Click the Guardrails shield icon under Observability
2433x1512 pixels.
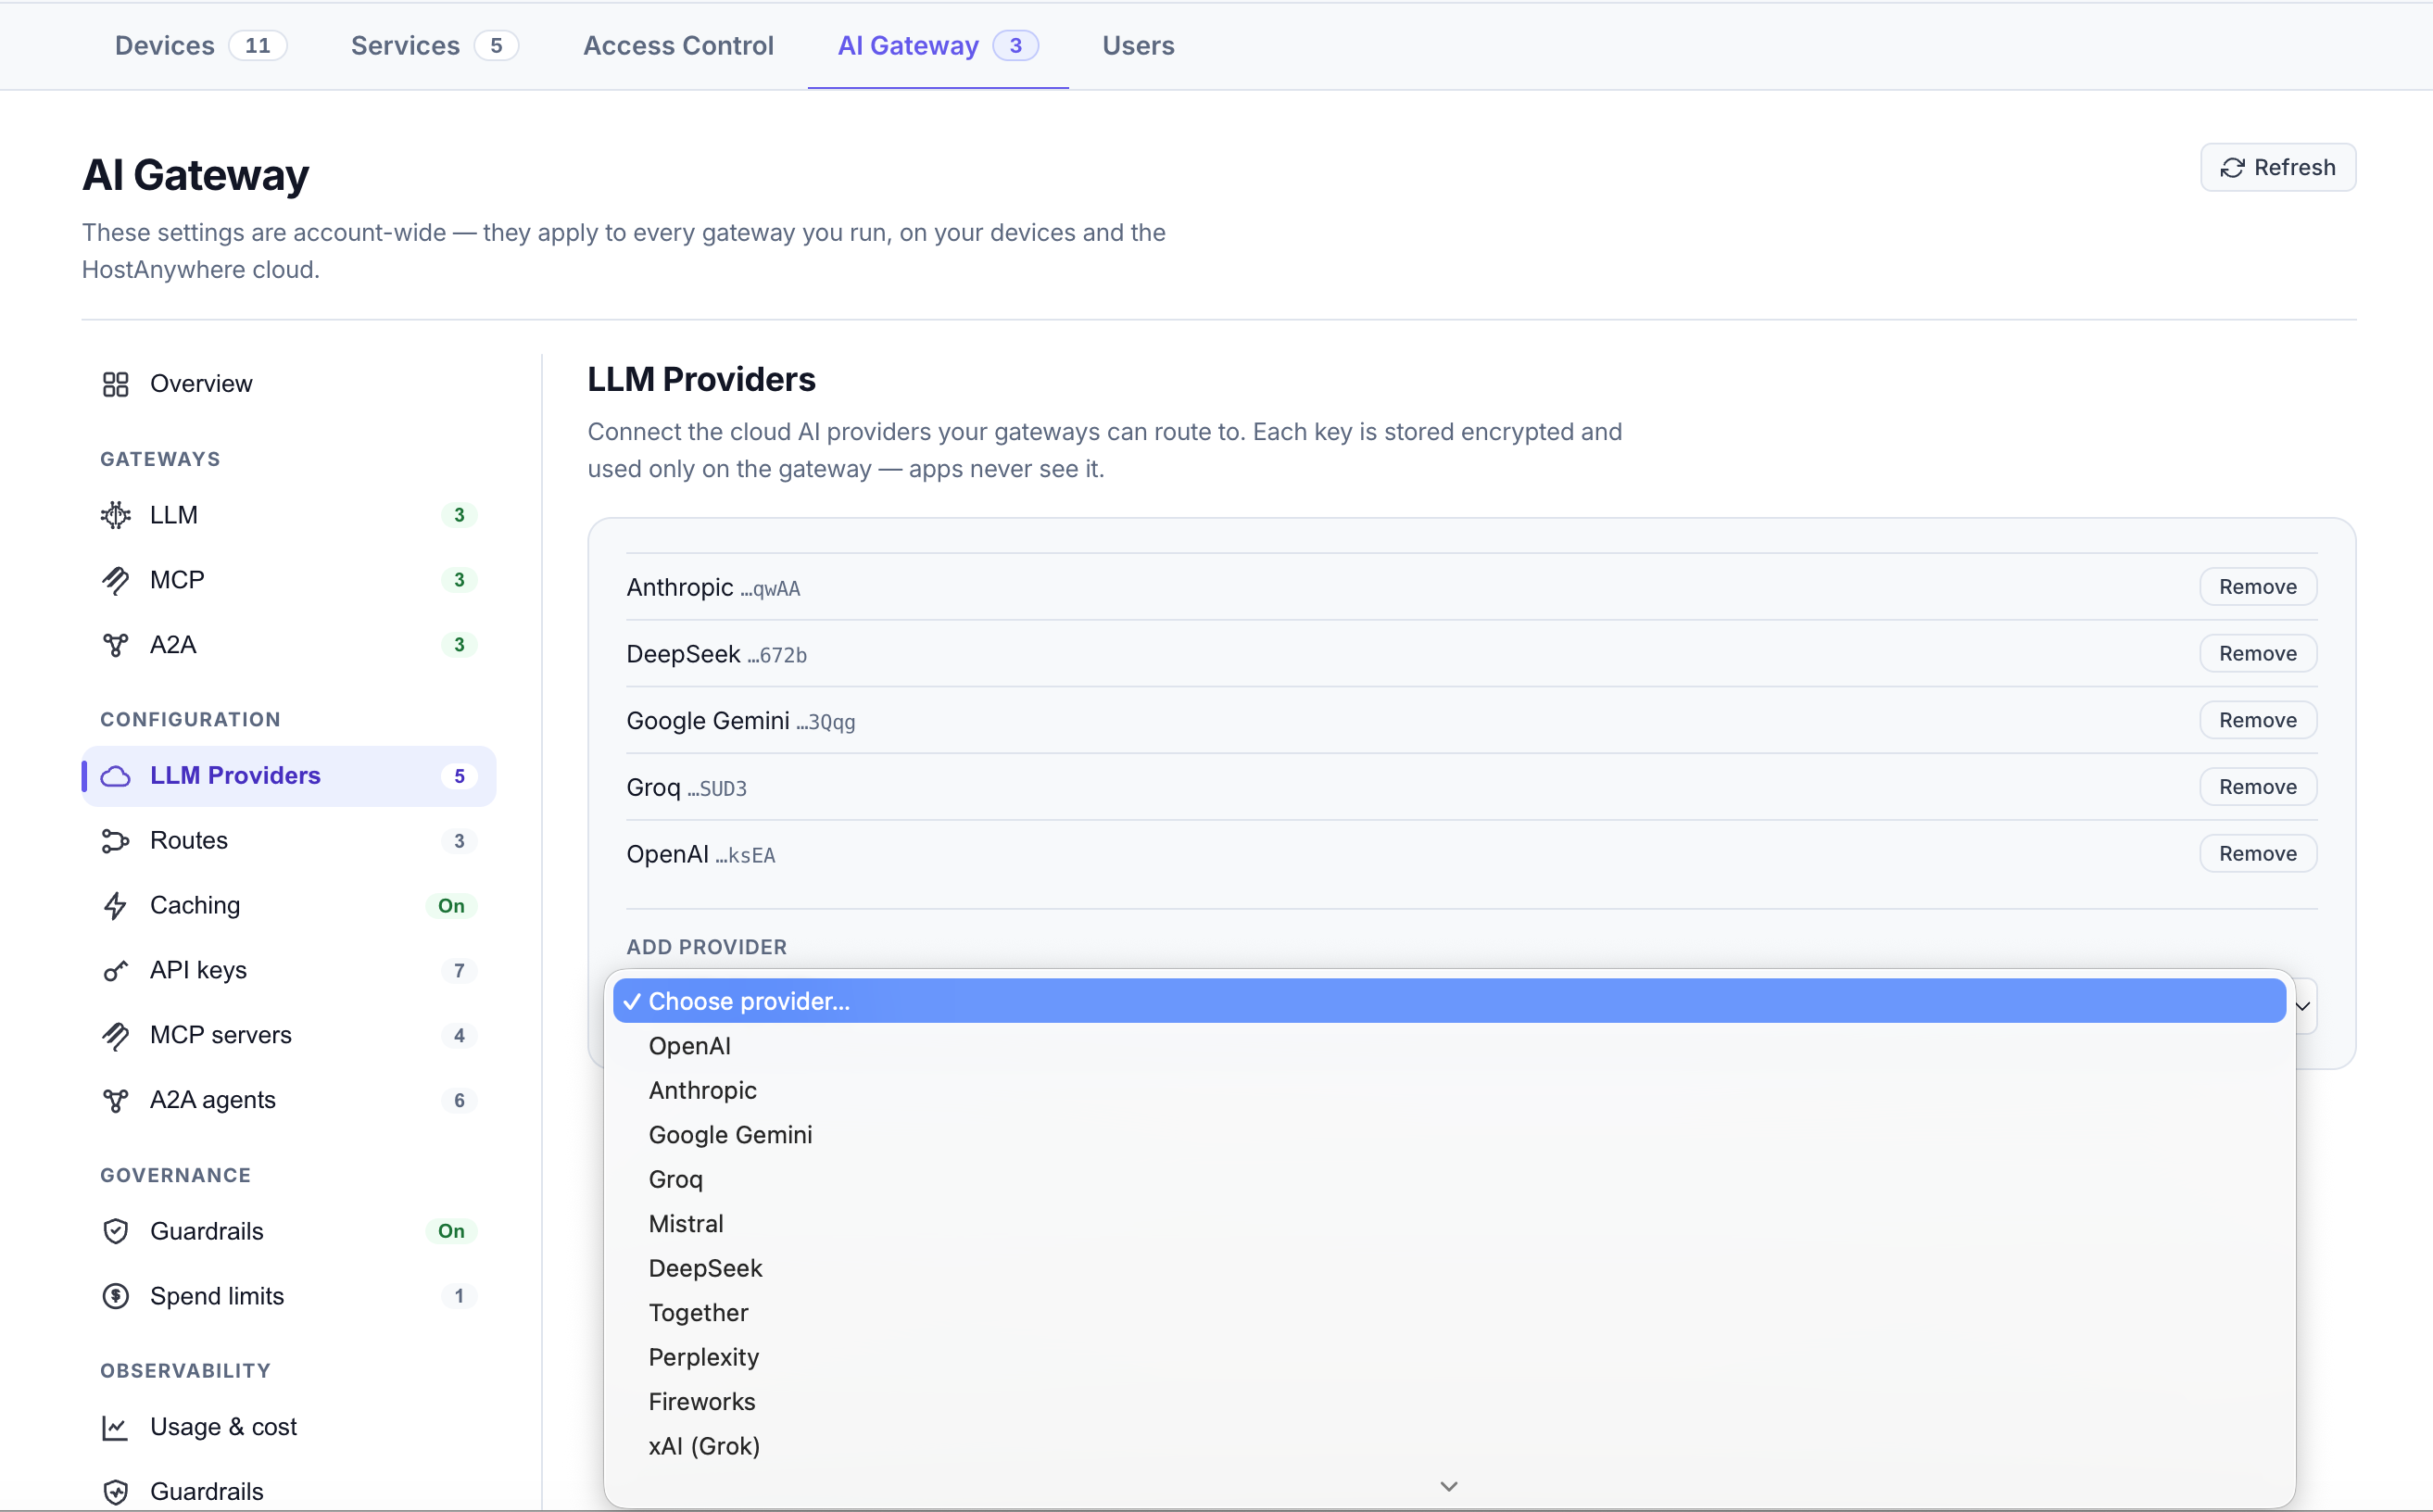pyautogui.click(x=116, y=1492)
